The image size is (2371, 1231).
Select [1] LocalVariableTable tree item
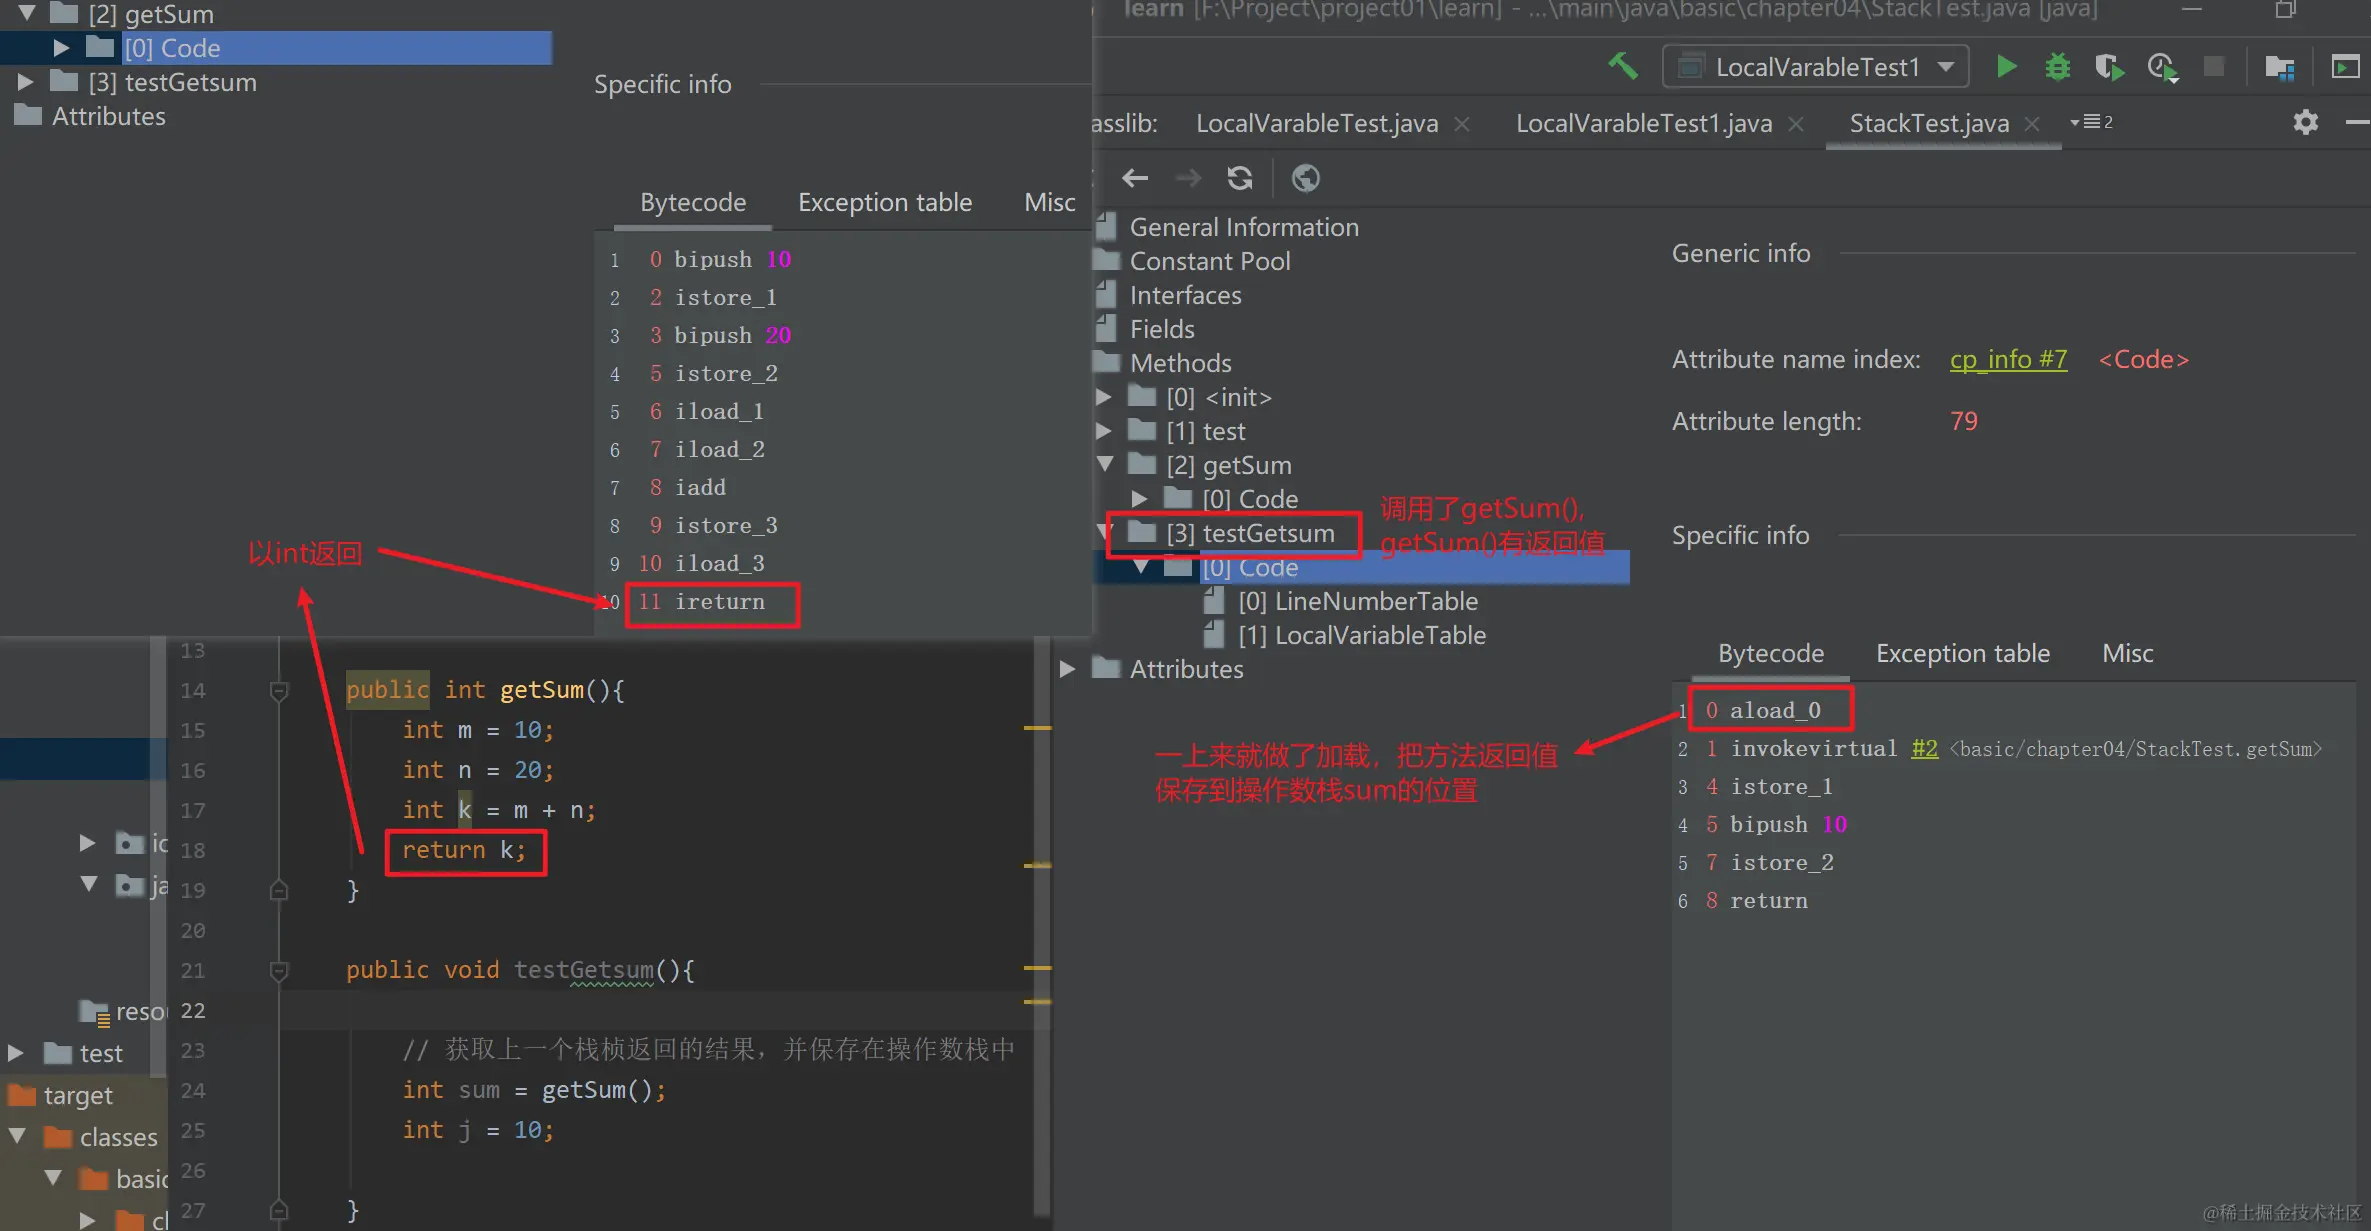point(1361,635)
